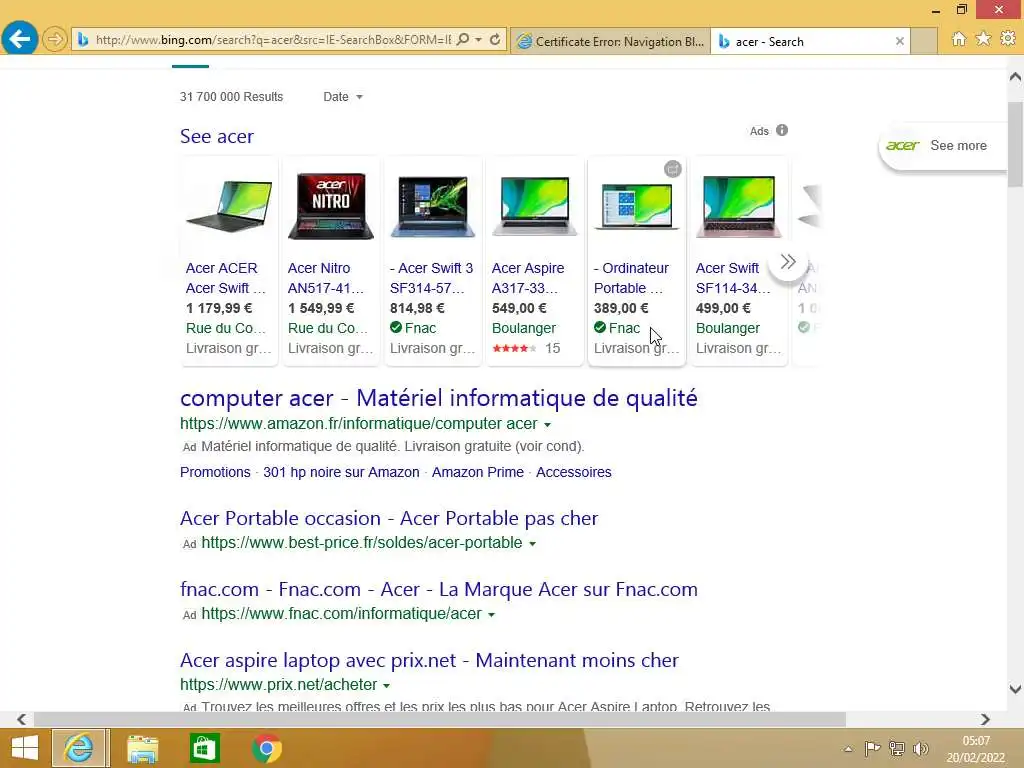
Task: Open the Acer Swift 3 laptop image
Action: pos(433,206)
